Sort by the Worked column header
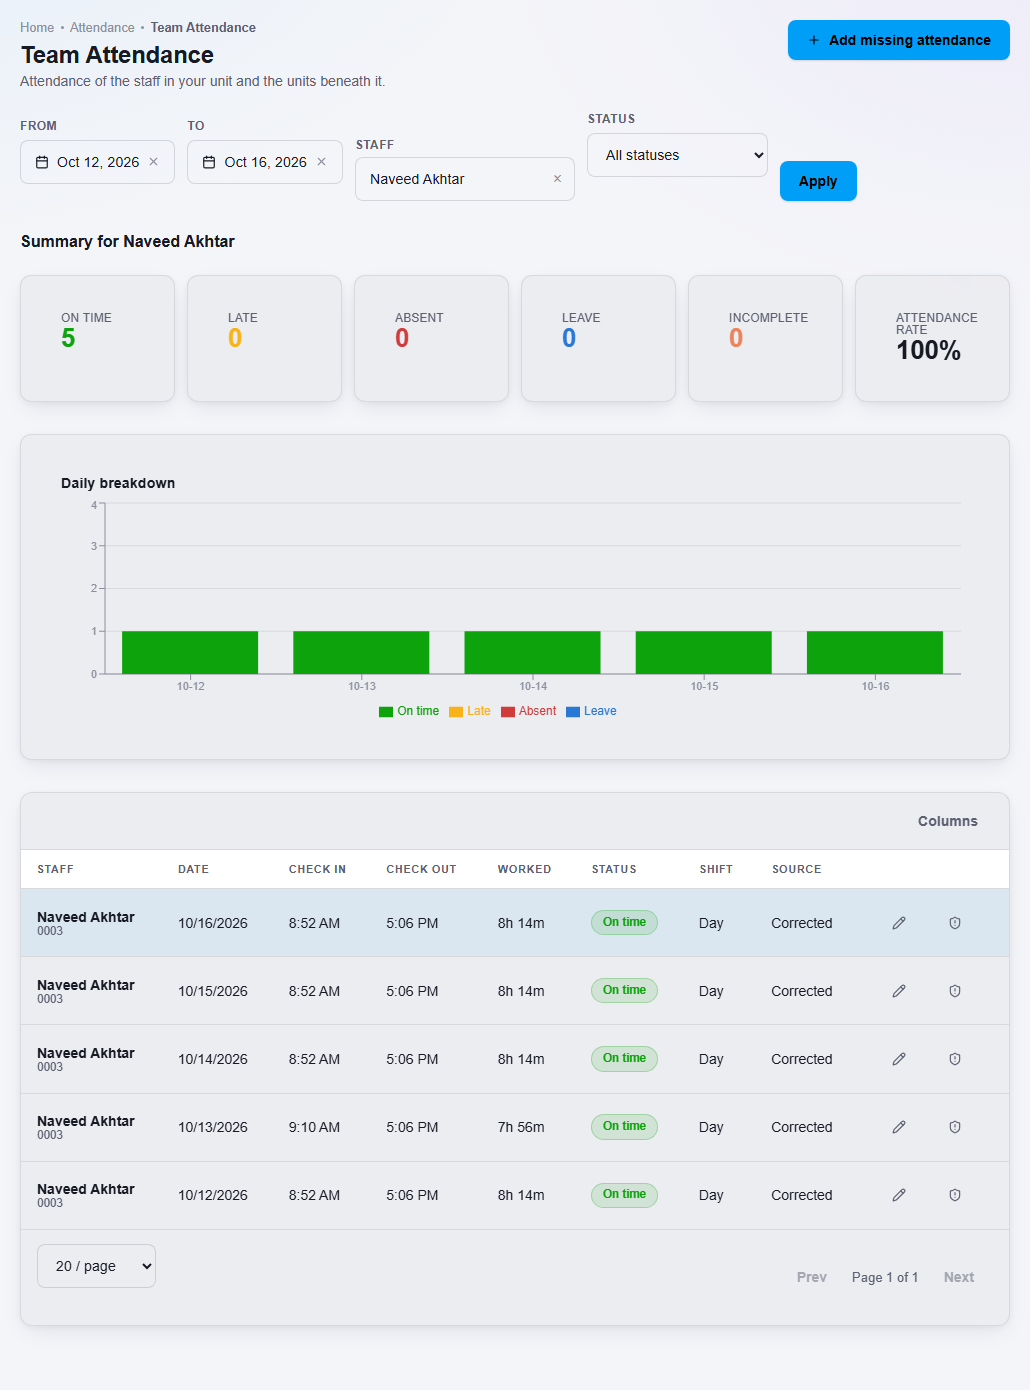Image resolution: width=1030 pixels, height=1390 pixels. [524, 869]
